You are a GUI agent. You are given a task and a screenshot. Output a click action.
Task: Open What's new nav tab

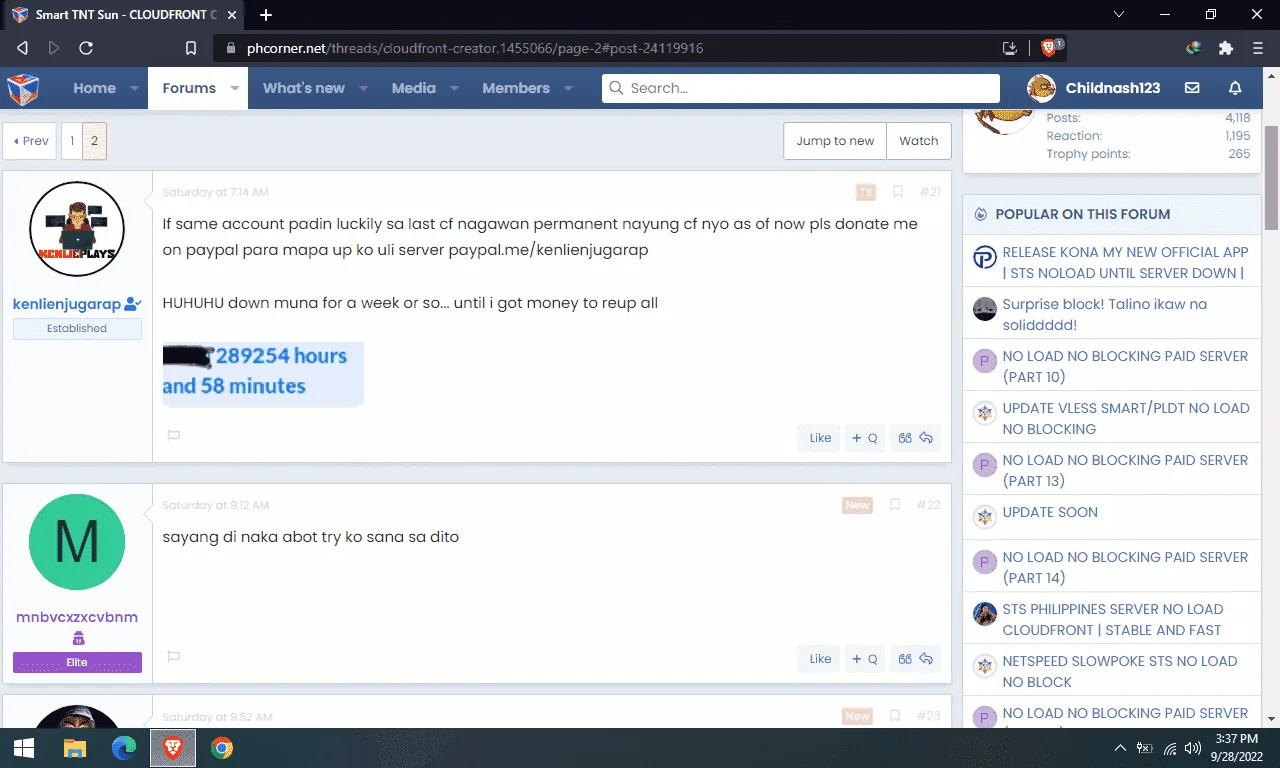tap(304, 88)
